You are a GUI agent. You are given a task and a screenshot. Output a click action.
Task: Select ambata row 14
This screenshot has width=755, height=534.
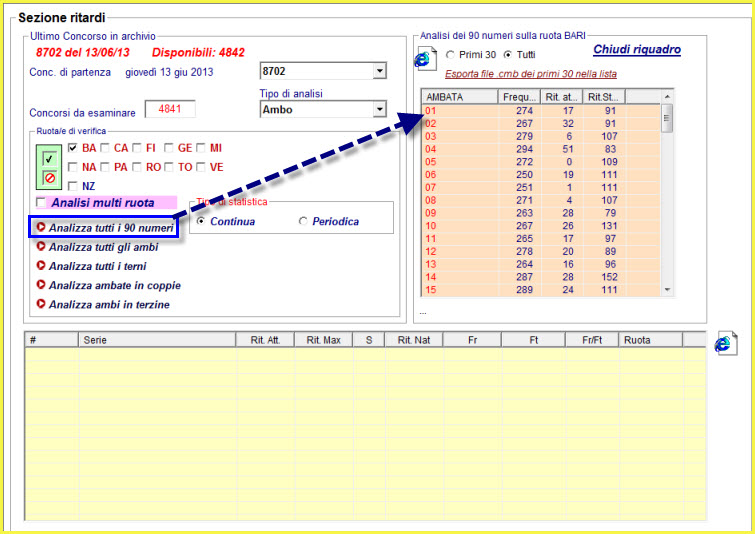(x=541, y=277)
